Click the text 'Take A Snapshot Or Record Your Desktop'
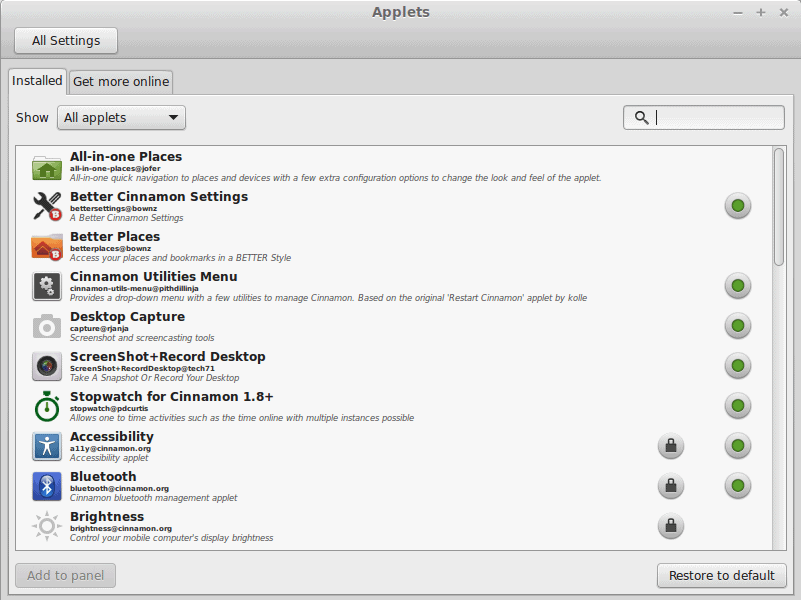Viewport: 801px width, 600px height. tap(154, 378)
